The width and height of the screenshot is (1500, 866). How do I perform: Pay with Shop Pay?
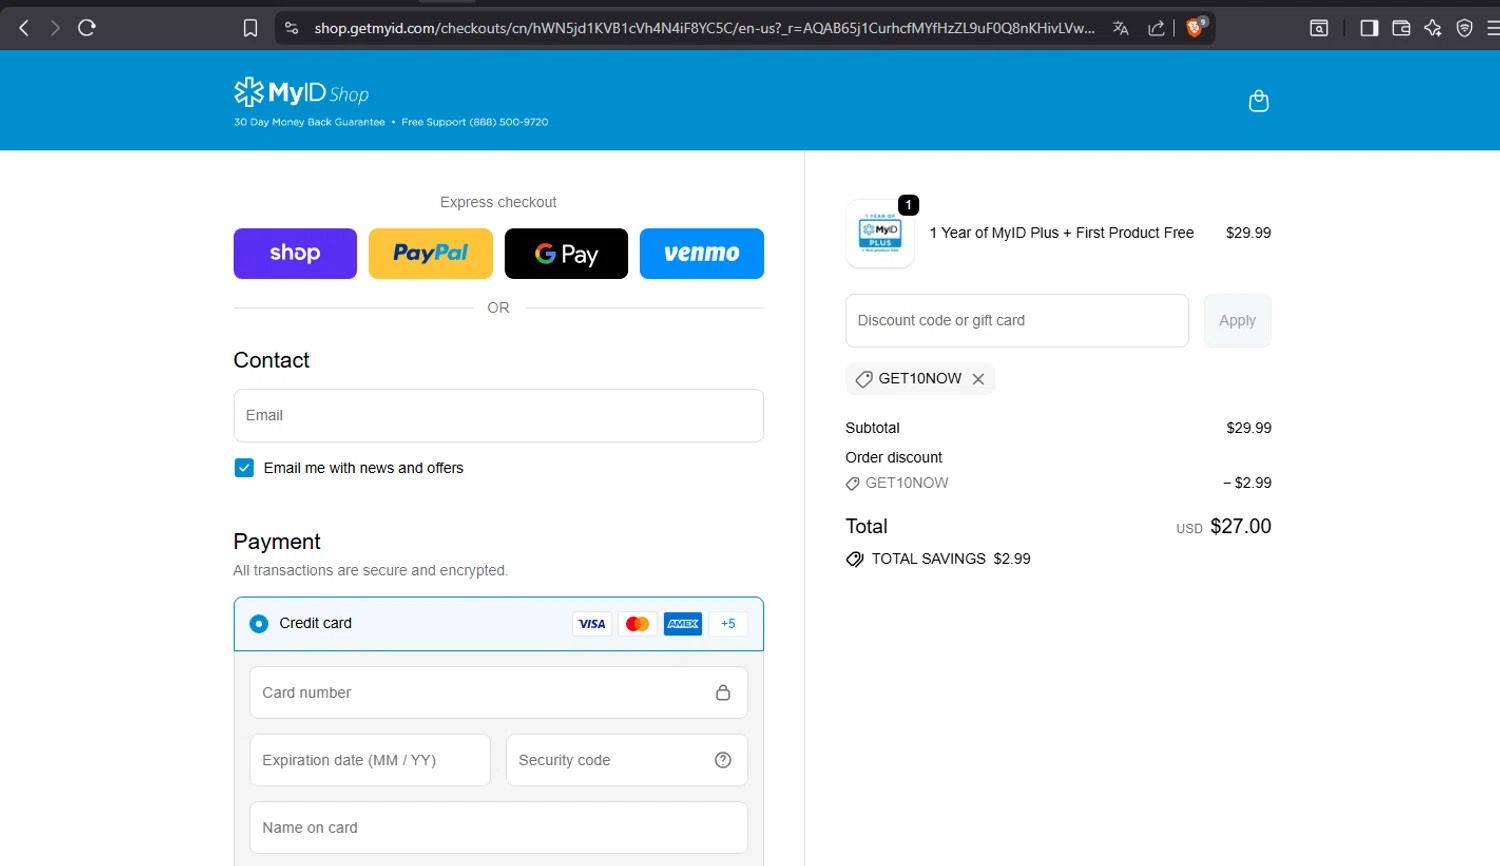pyautogui.click(x=295, y=254)
